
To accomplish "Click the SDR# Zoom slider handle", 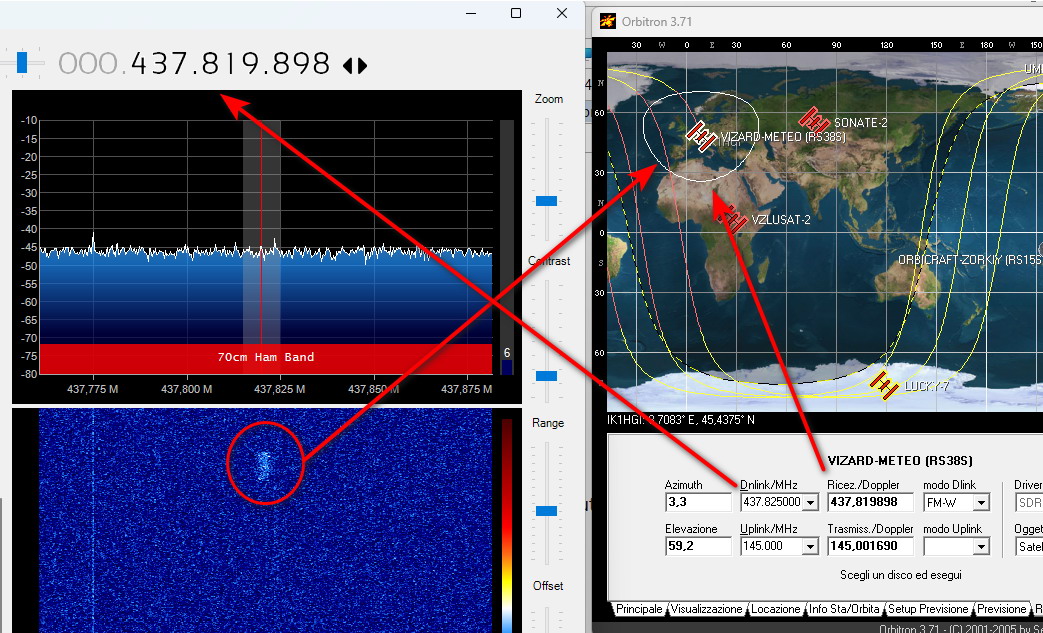I will (x=547, y=201).
